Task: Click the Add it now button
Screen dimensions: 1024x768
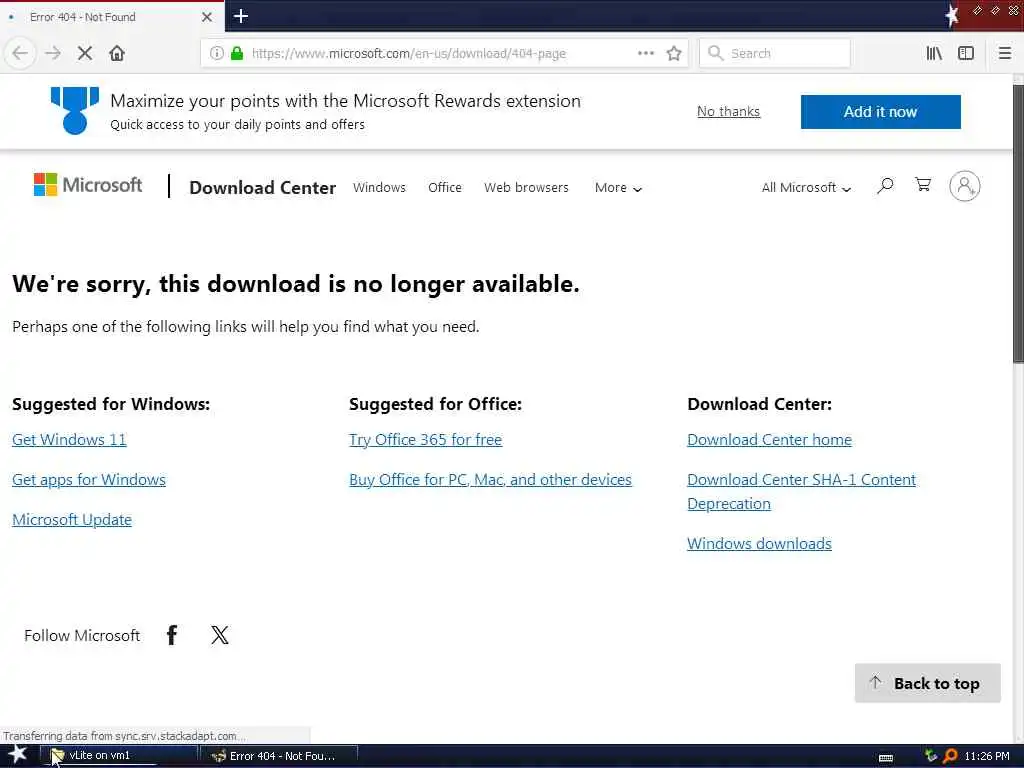Action: [880, 112]
